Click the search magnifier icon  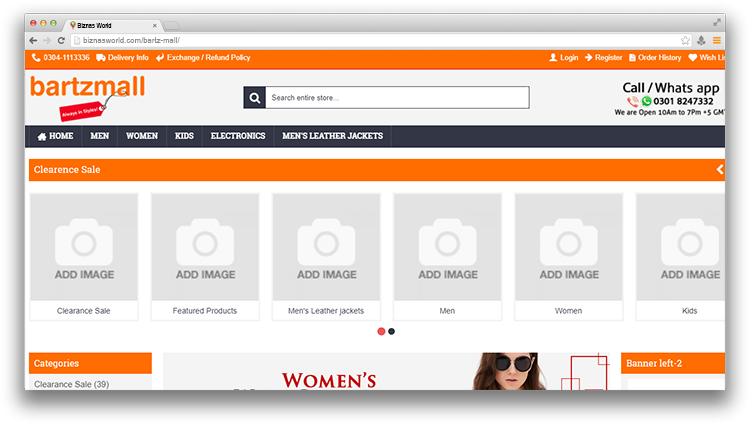pyautogui.click(x=254, y=98)
